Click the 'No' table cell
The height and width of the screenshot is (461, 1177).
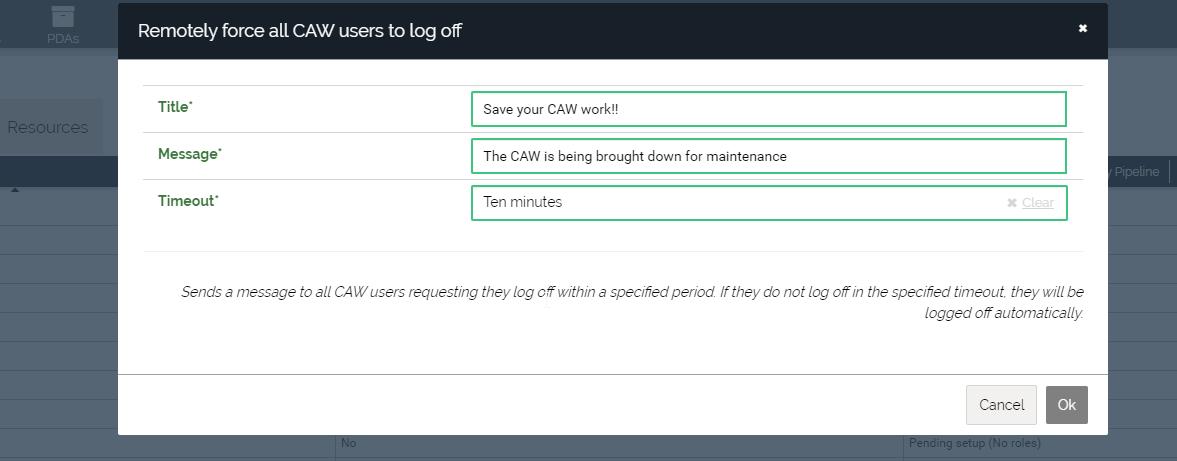(x=349, y=443)
